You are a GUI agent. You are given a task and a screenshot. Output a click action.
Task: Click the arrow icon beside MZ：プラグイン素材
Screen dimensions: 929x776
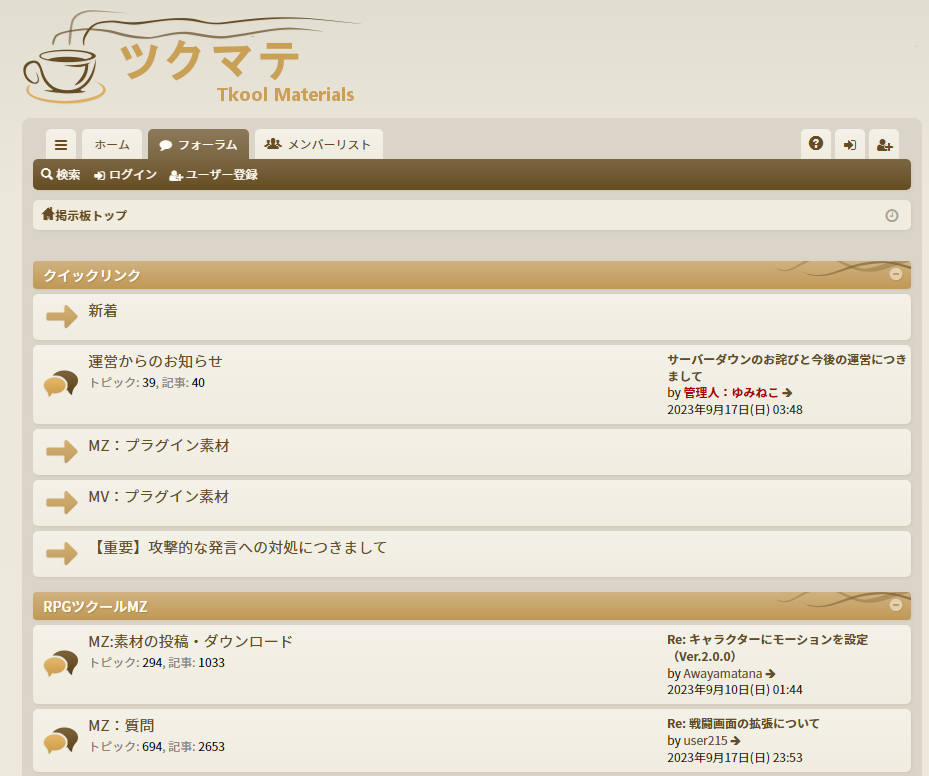click(x=62, y=451)
